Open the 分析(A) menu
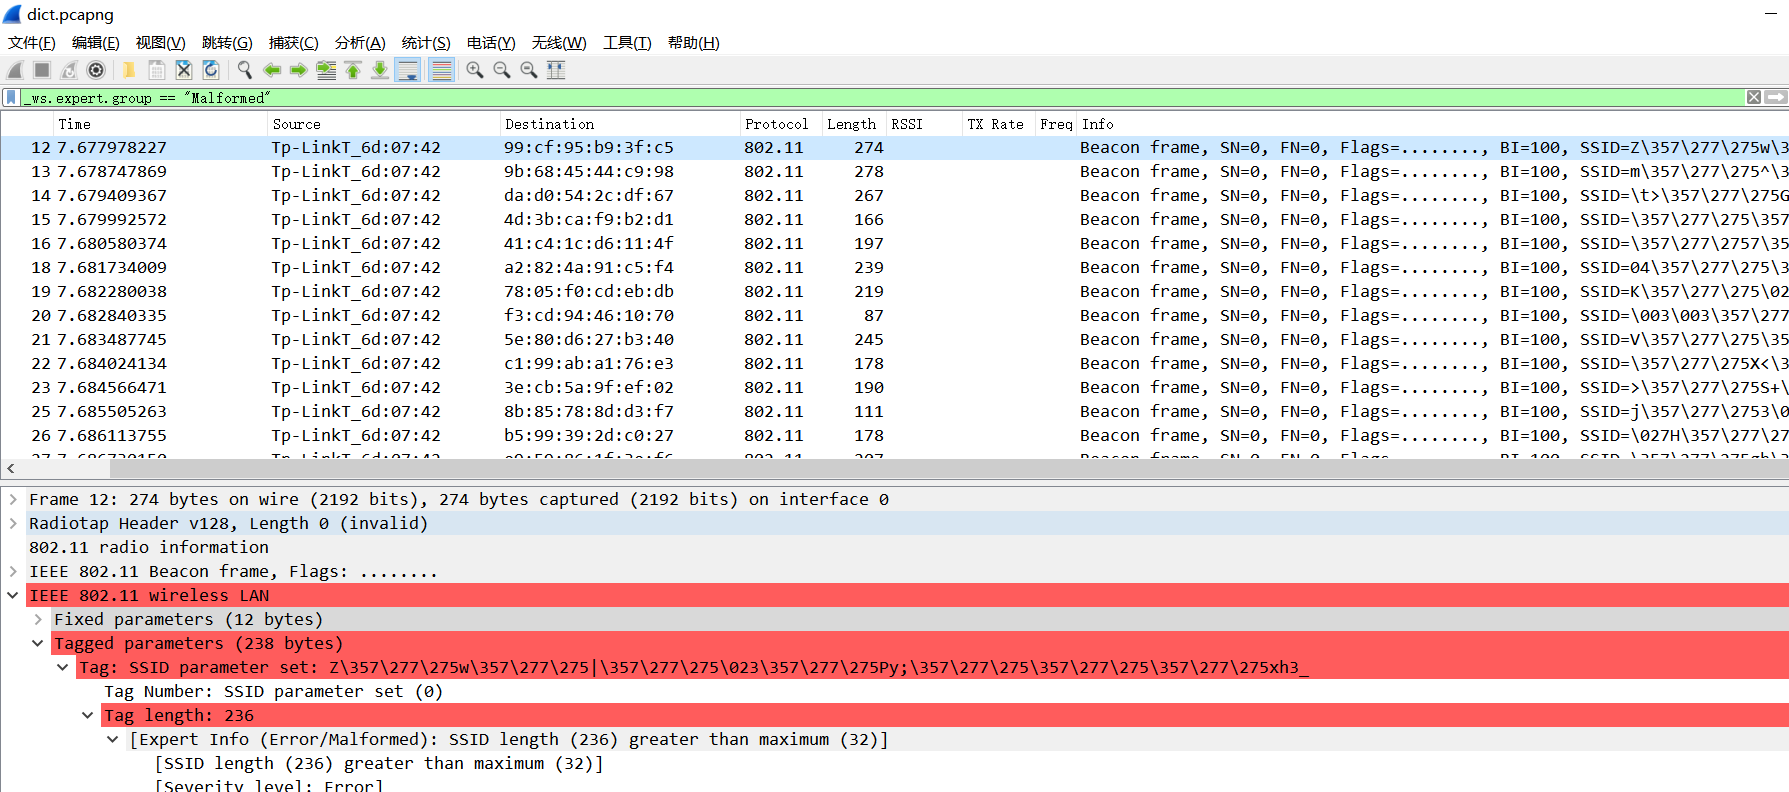The image size is (1789, 792). [x=360, y=42]
